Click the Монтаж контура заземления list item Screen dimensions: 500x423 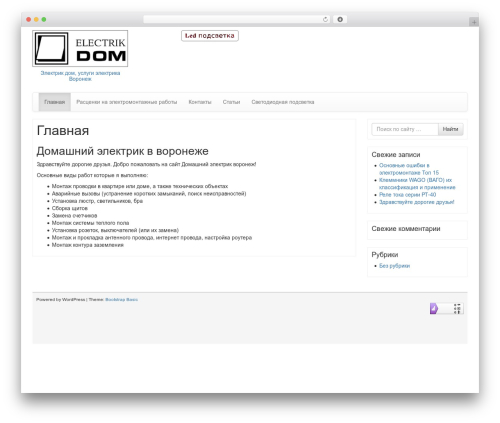pos(88,245)
